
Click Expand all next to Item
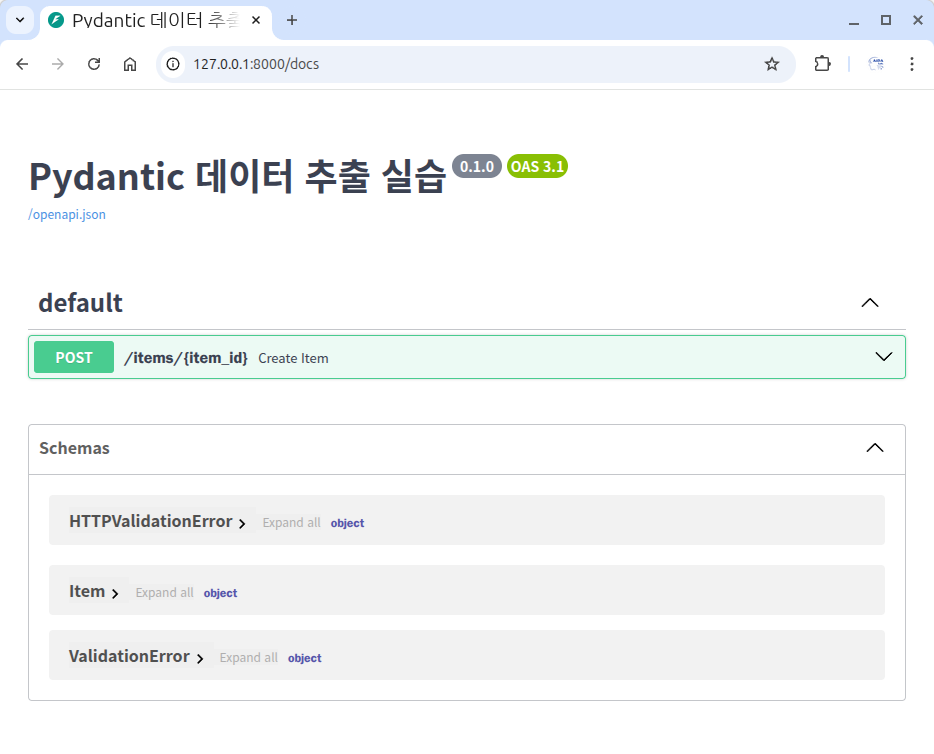(164, 593)
